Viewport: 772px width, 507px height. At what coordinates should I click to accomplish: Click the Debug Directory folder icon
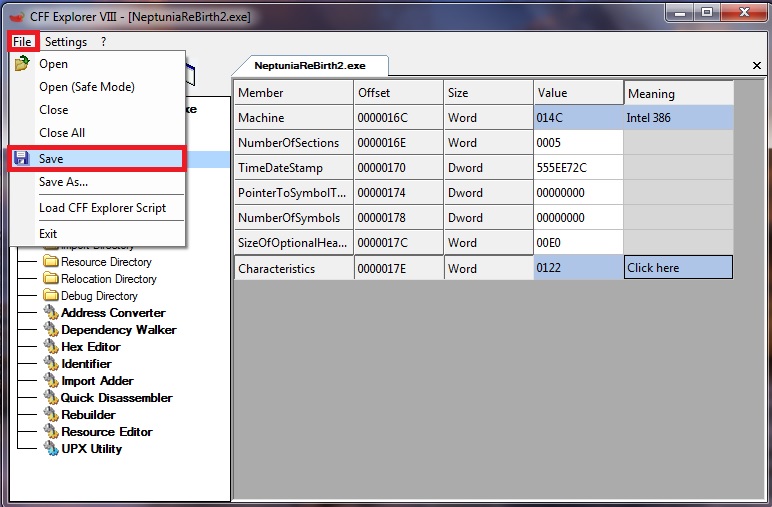[x=51, y=295]
